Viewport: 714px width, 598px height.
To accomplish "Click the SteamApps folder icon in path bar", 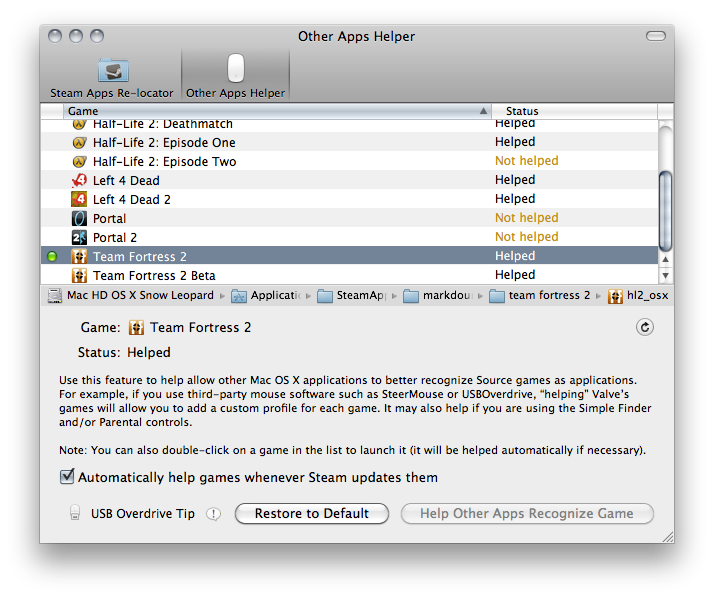I will coord(325,296).
